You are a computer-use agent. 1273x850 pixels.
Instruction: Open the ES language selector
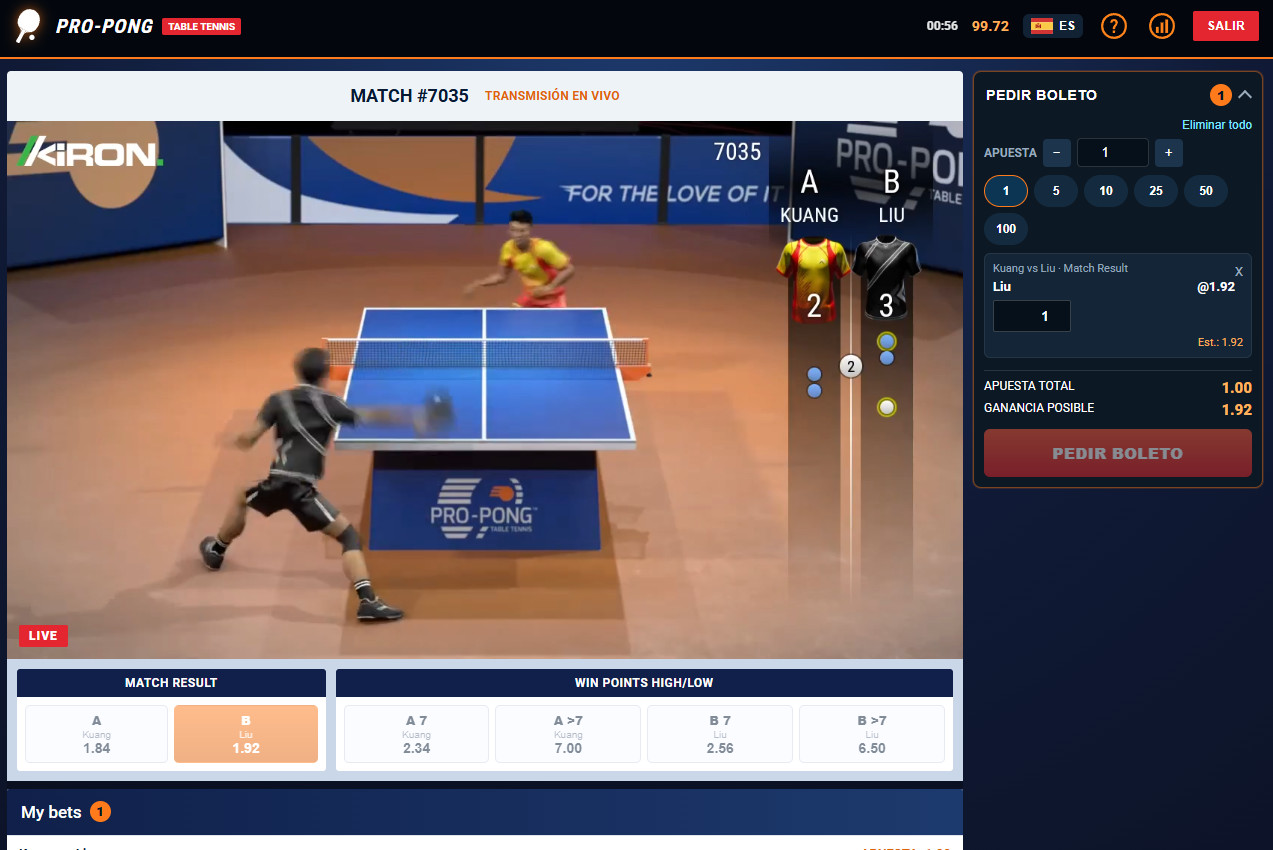[x=1053, y=26]
